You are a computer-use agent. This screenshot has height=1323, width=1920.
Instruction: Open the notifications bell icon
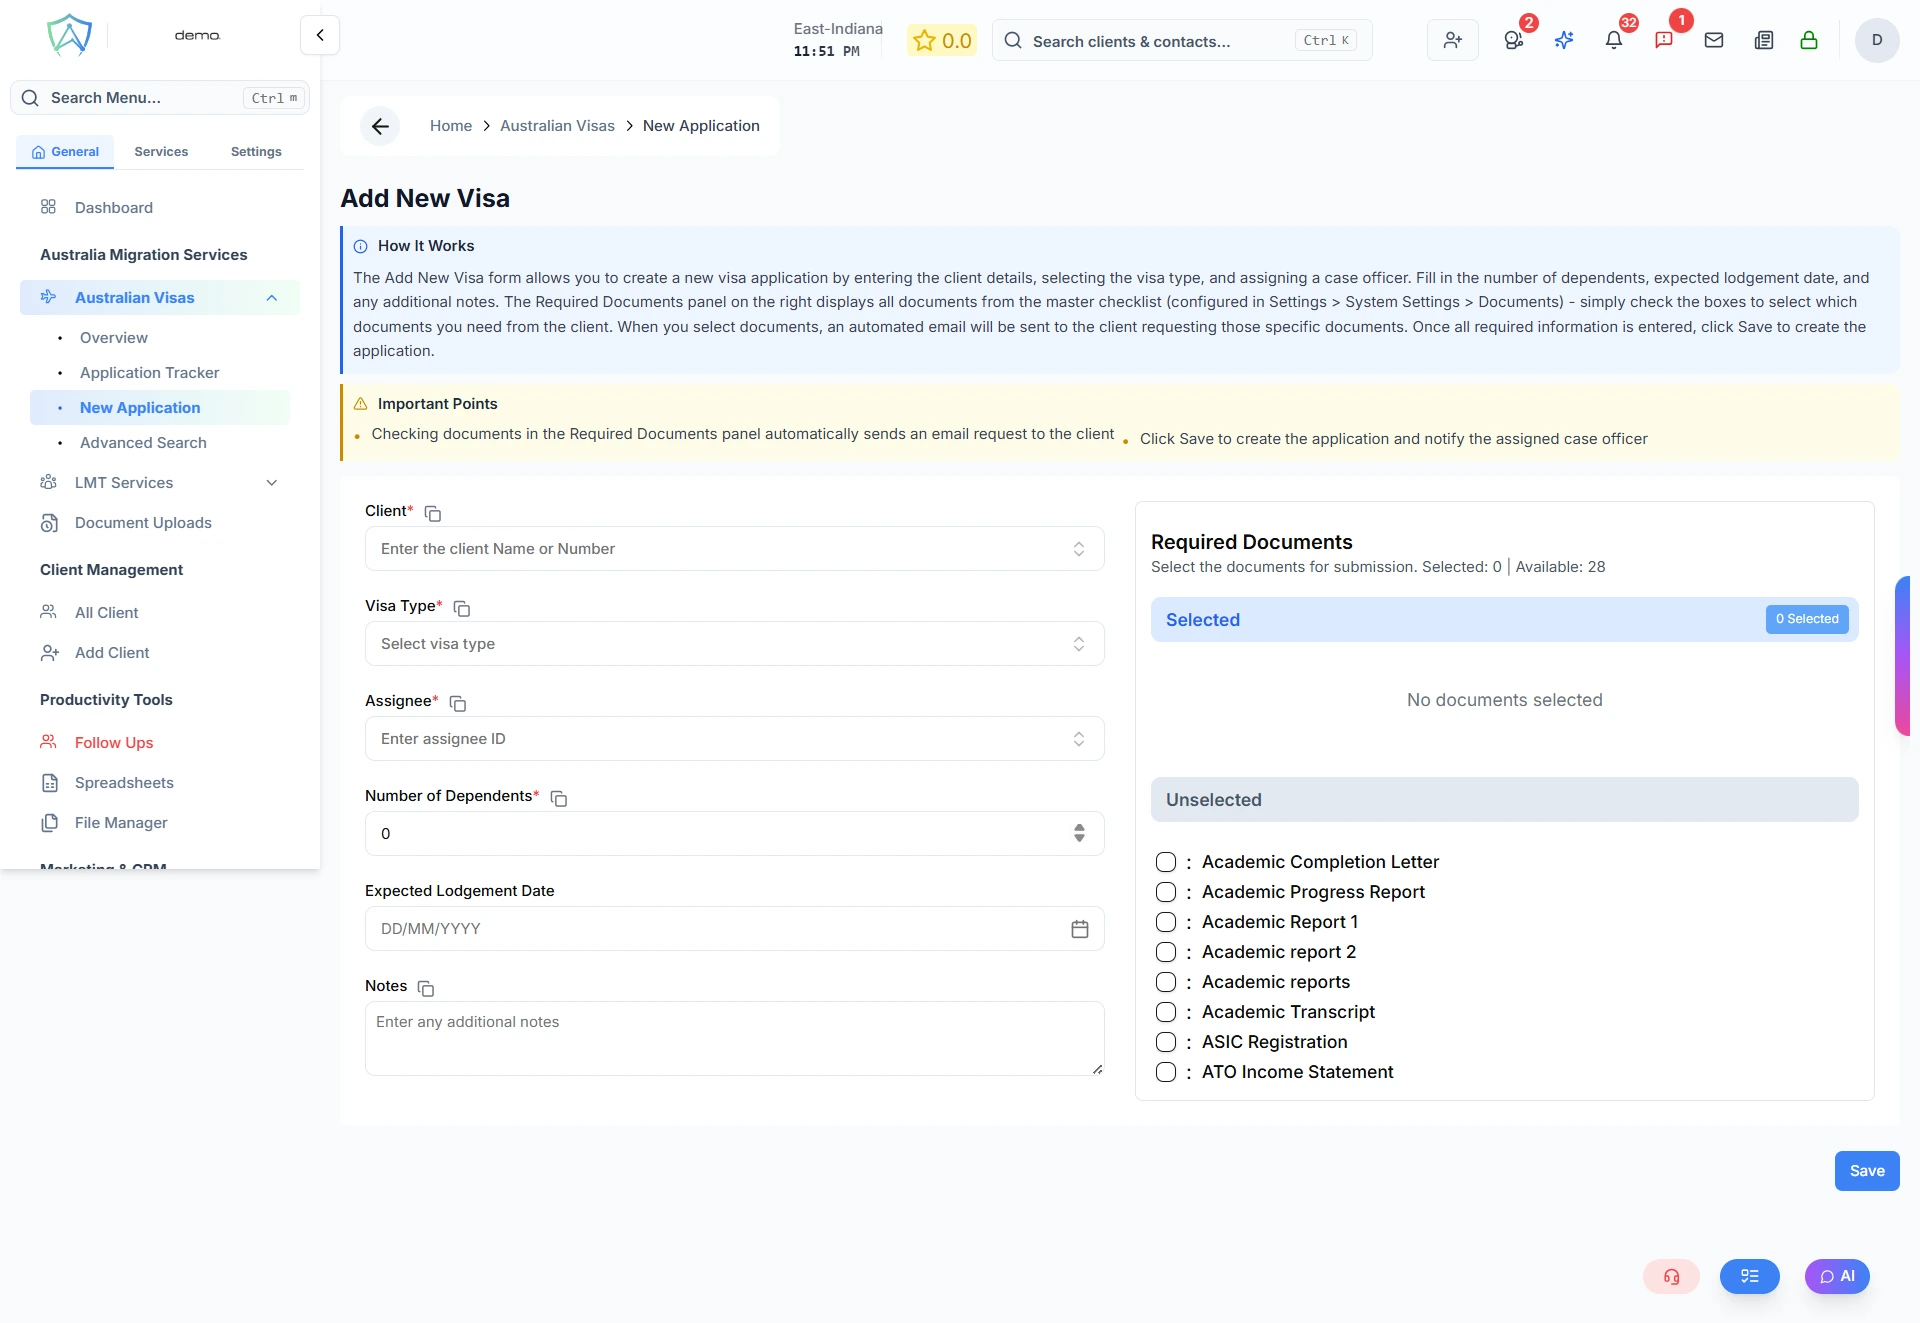tap(1613, 40)
